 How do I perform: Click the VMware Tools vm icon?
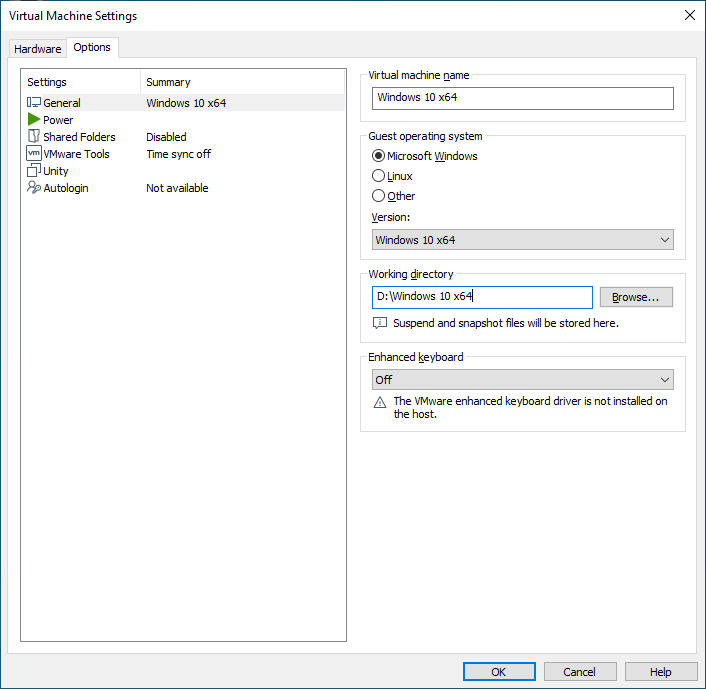(34, 154)
